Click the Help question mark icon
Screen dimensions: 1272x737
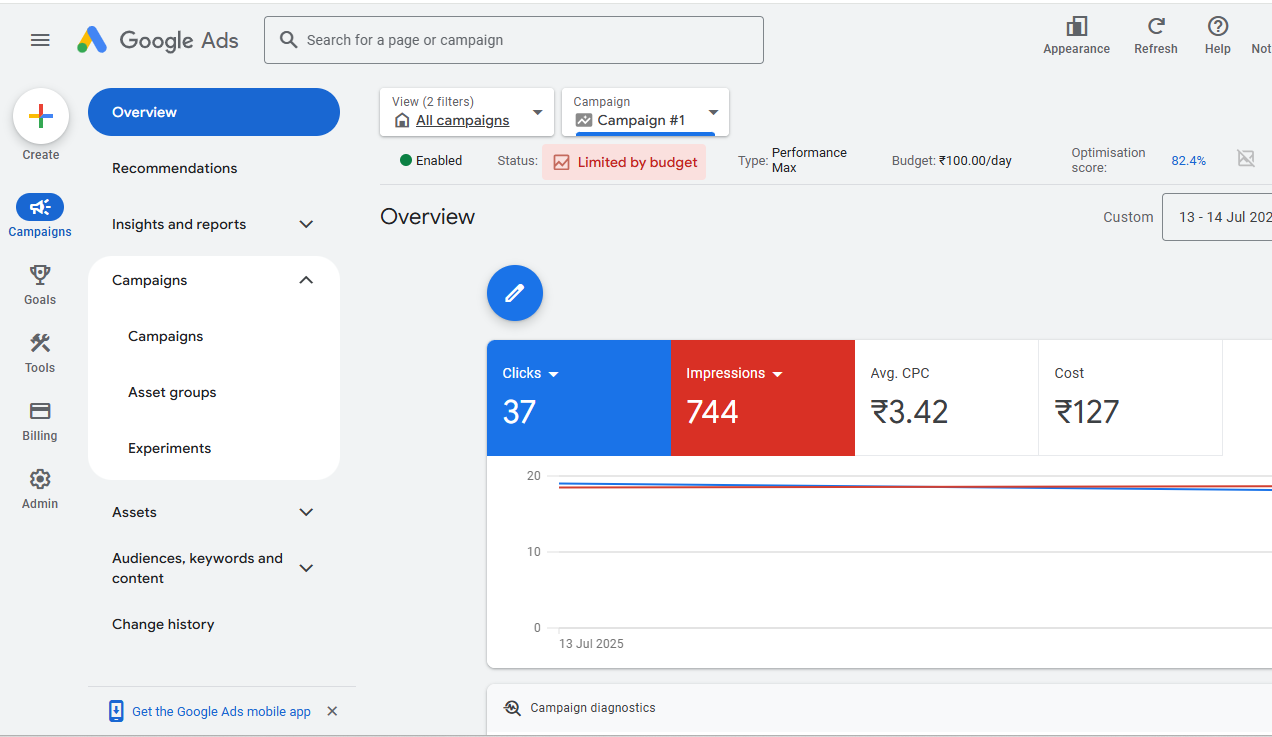click(x=1217, y=27)
